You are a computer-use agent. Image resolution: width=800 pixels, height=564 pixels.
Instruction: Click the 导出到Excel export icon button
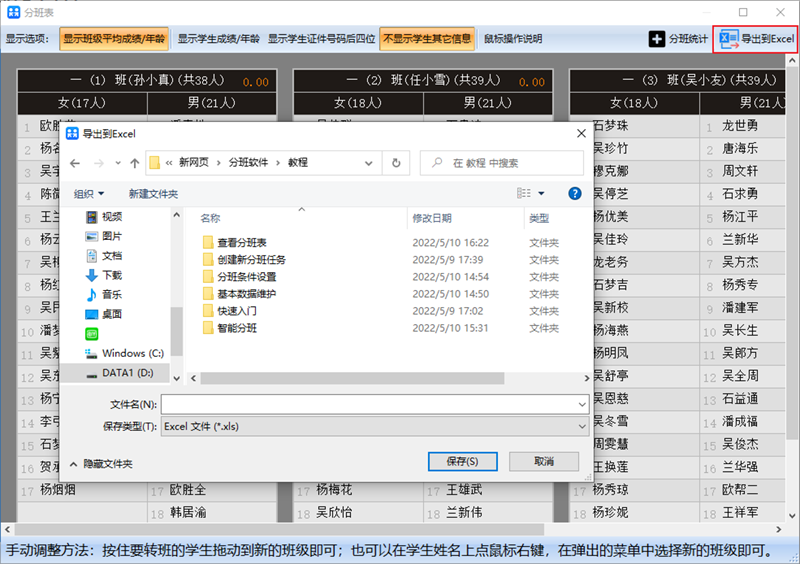pyautogui.click(x=756, y=39)
